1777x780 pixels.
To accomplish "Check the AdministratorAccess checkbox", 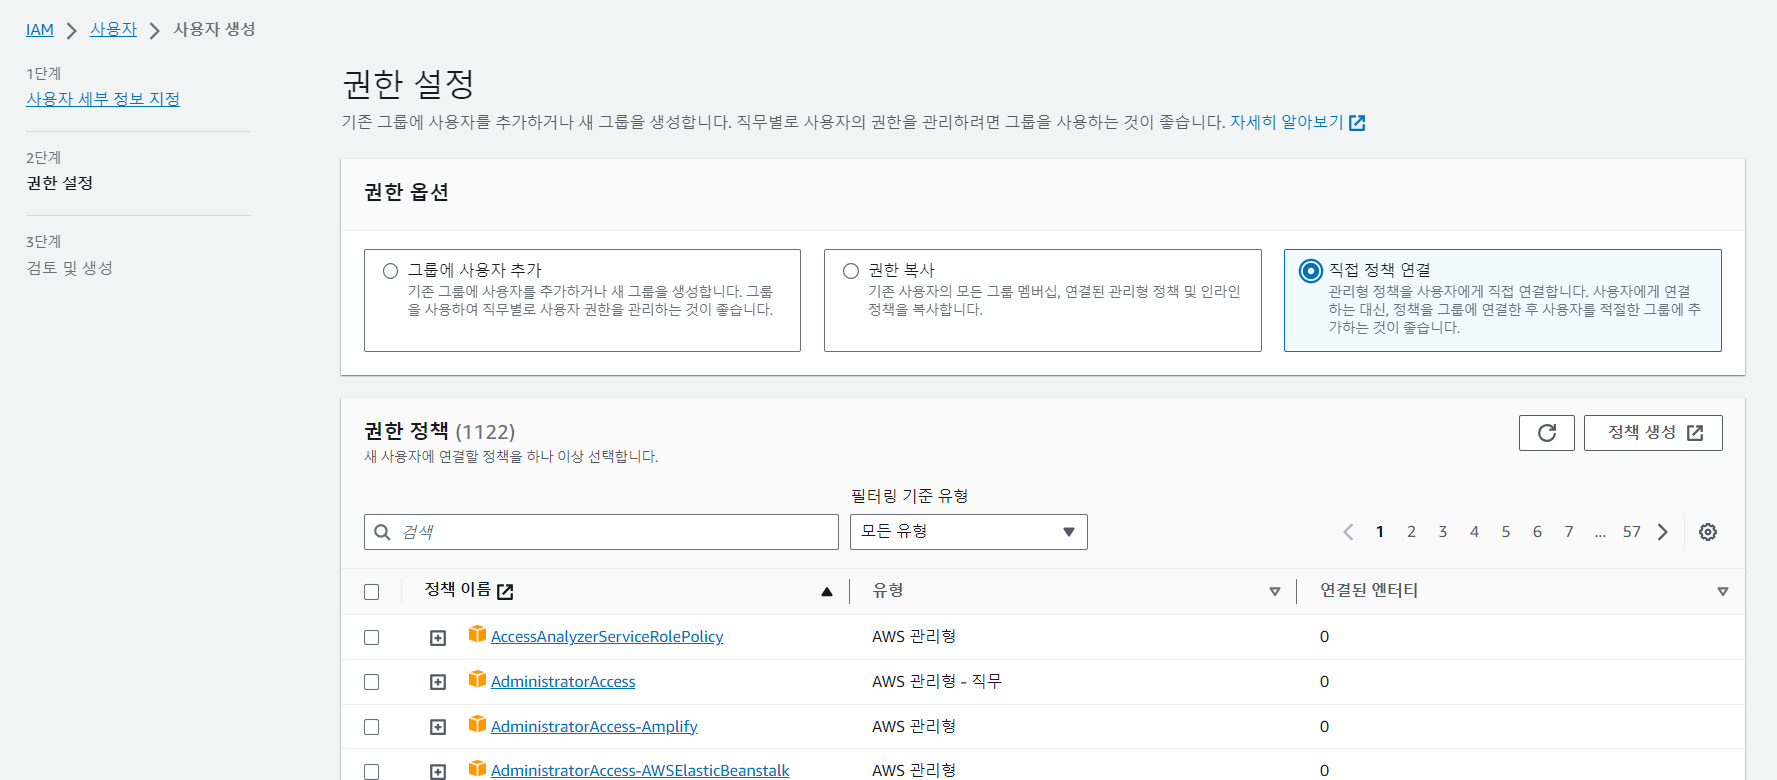I will [x=372, y=682].
